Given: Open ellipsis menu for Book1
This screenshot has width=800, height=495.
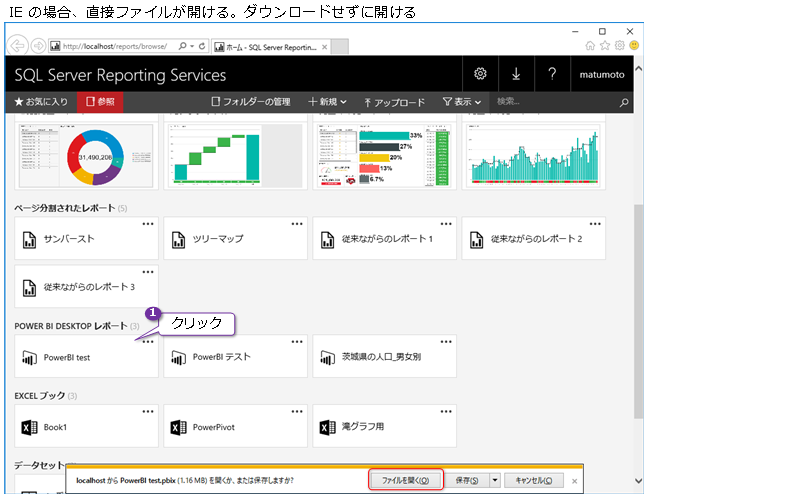Looking at the screenshot, I should click(148, 412).
